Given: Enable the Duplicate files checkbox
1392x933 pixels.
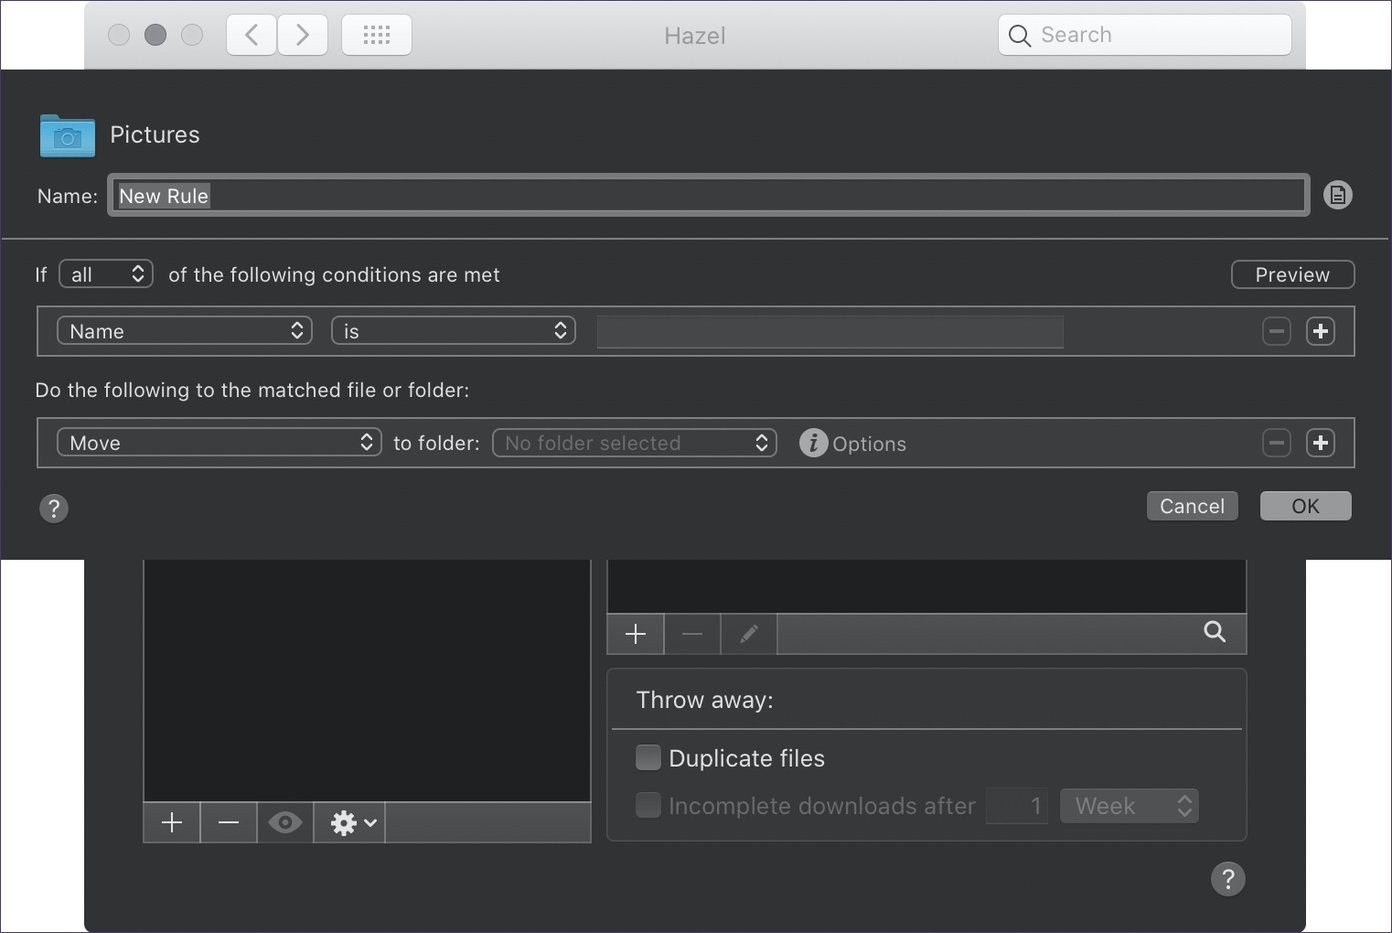Looking at the screenshot, I should click(x=648, y=757).
